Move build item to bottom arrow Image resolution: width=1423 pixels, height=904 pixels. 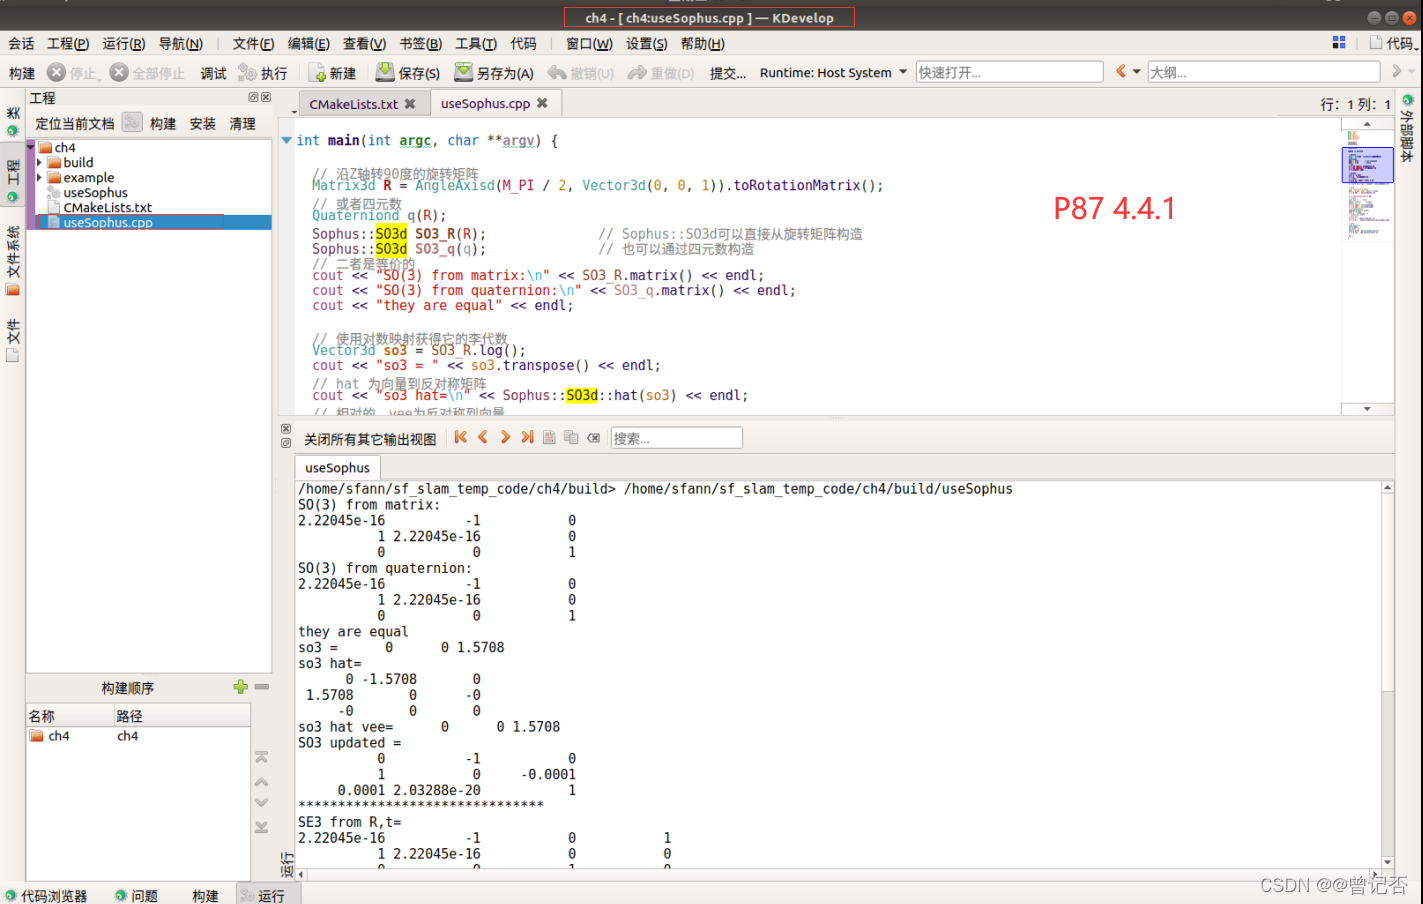pyautogui.click(x=261, y=827)
